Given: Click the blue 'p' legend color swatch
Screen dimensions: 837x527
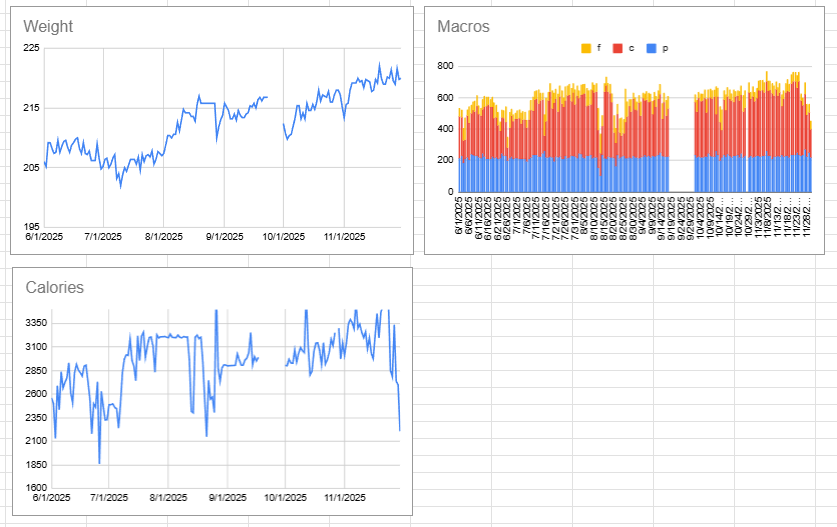Looking at the screenshot, I should pos(651,48).
